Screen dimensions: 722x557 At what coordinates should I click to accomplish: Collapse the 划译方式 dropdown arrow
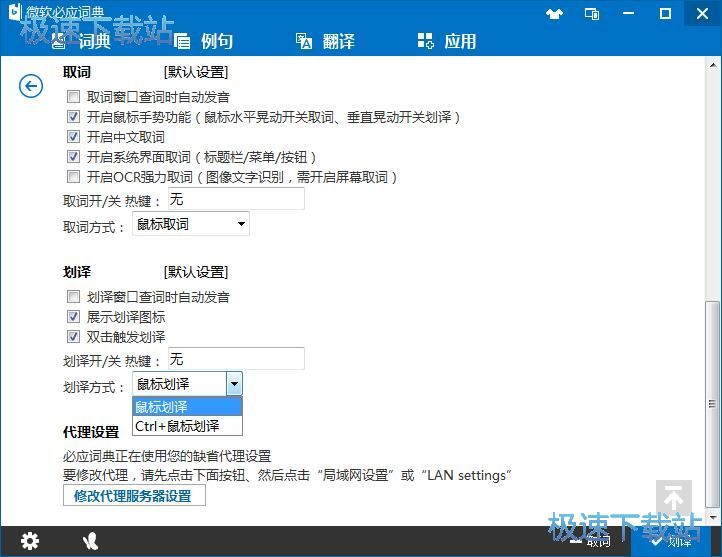[234, 383]
